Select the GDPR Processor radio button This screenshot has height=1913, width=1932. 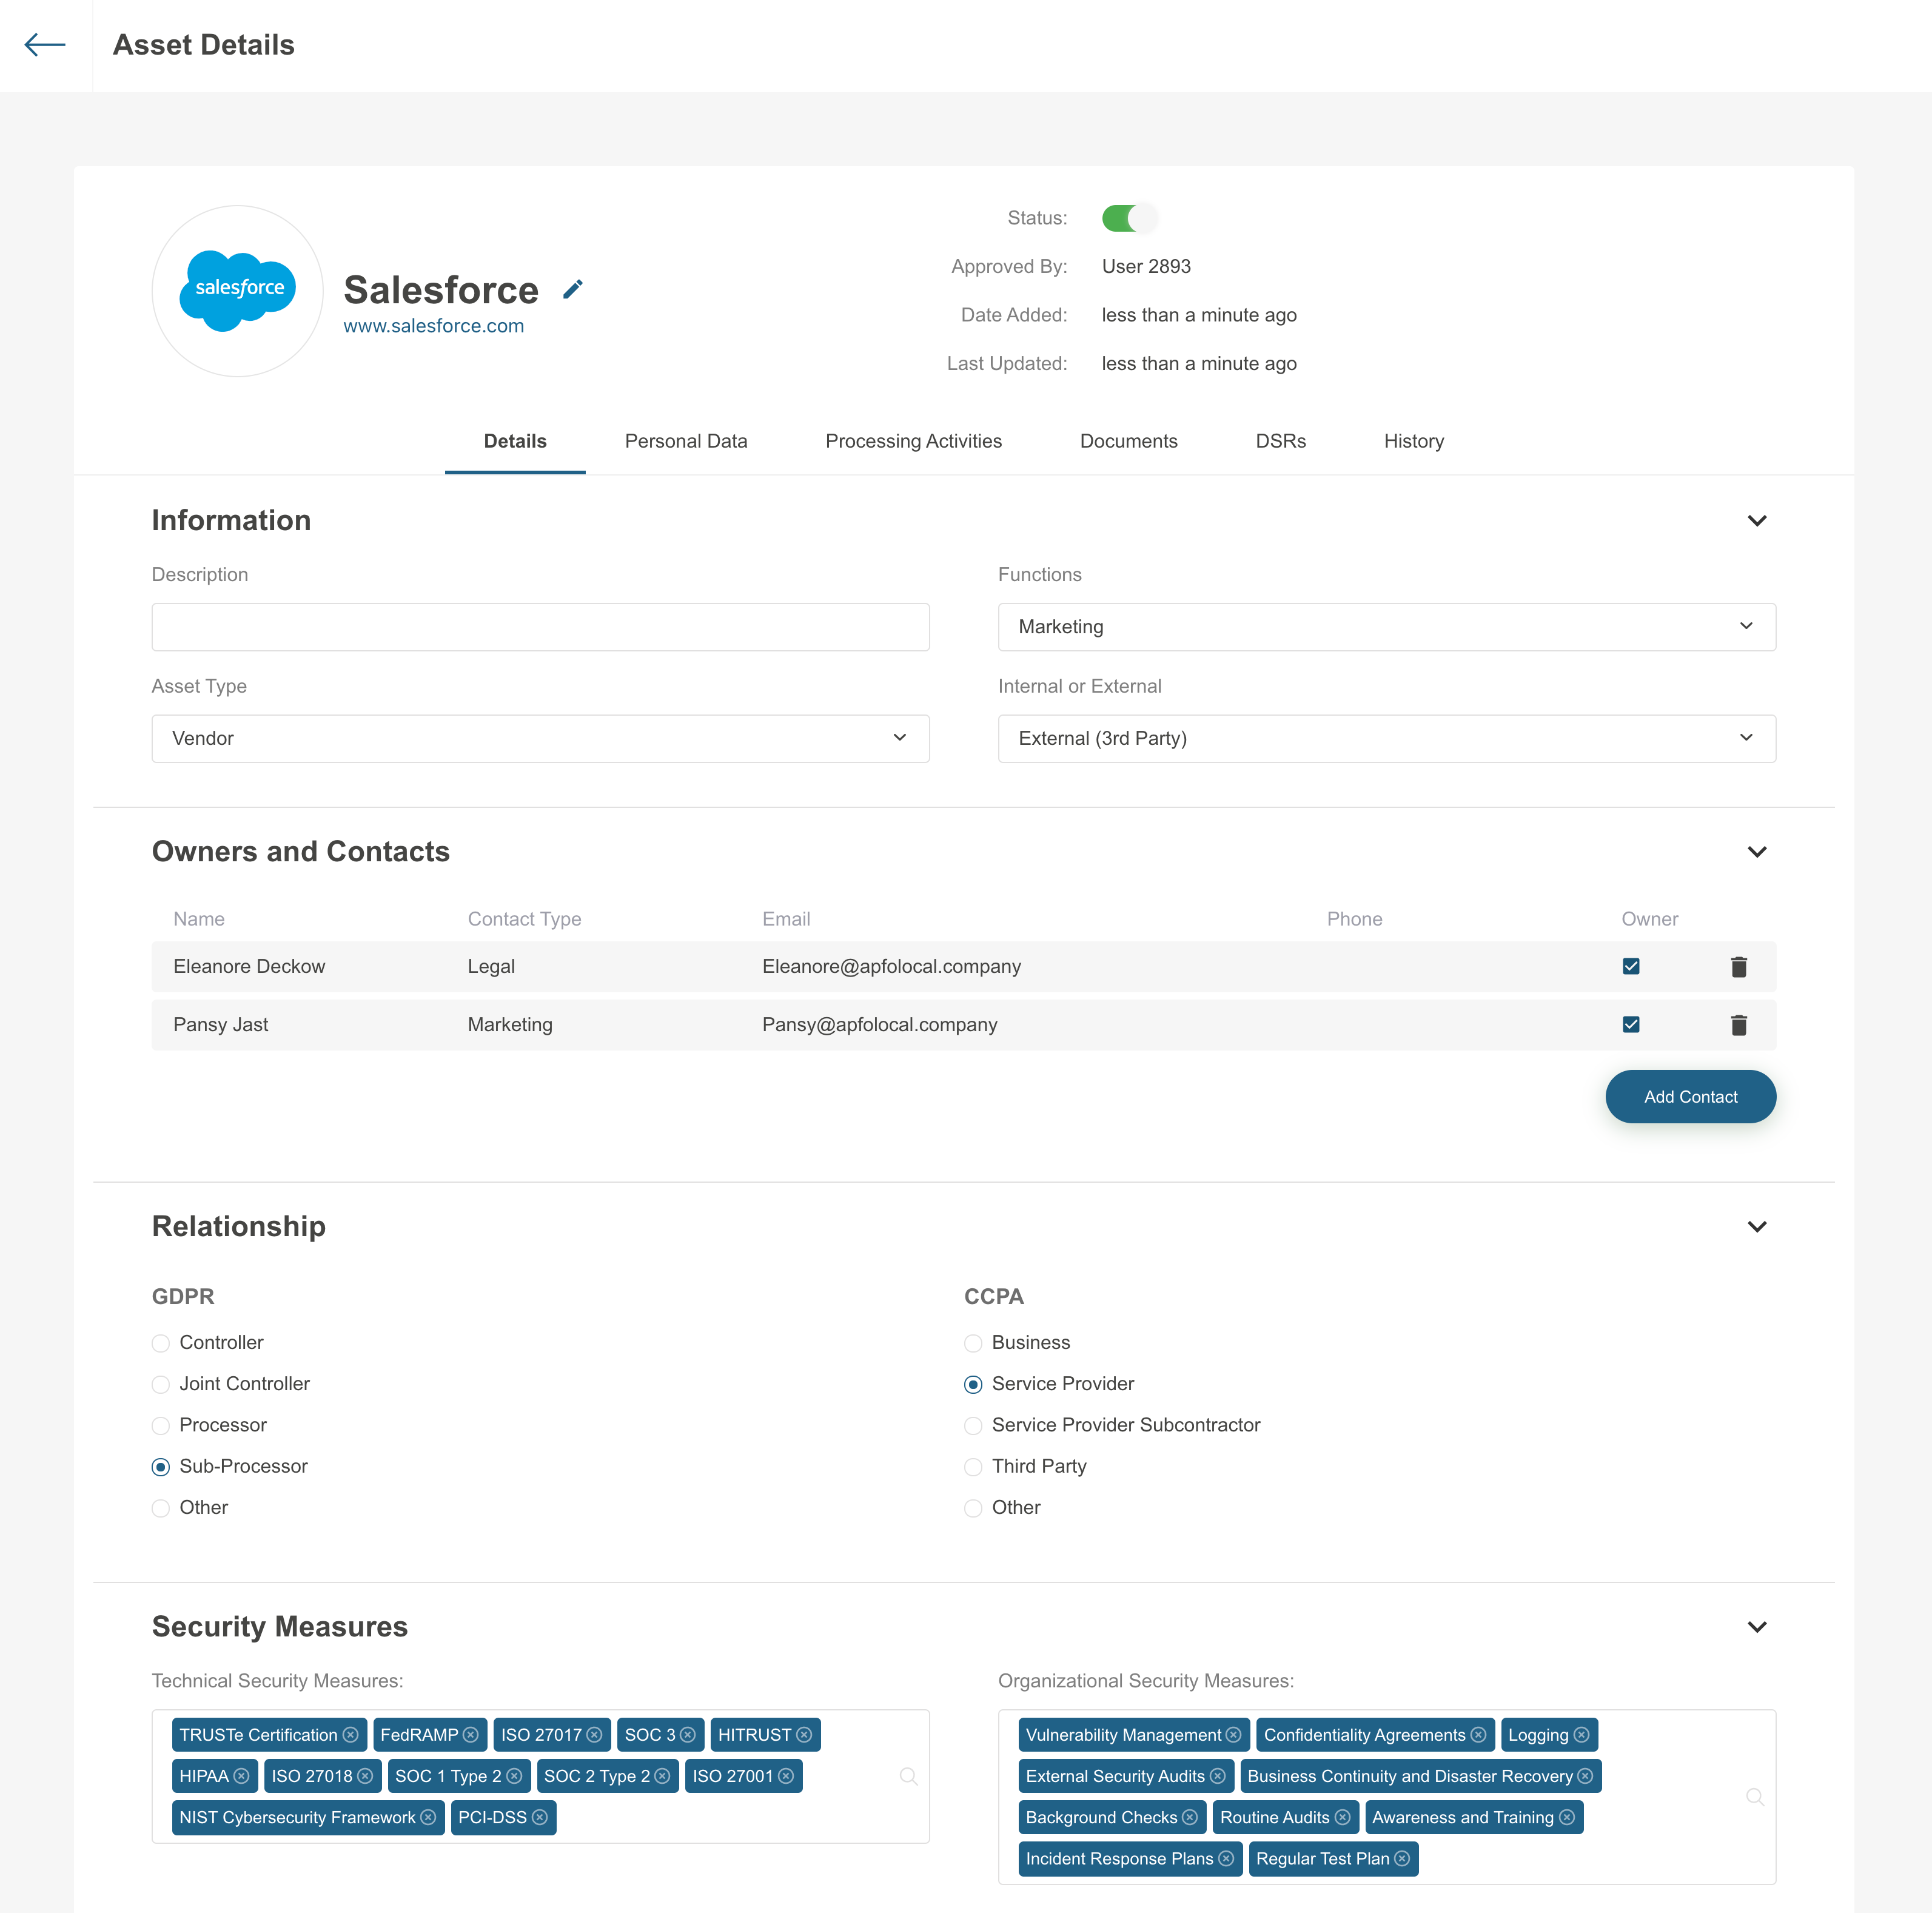coord(161,1426)
